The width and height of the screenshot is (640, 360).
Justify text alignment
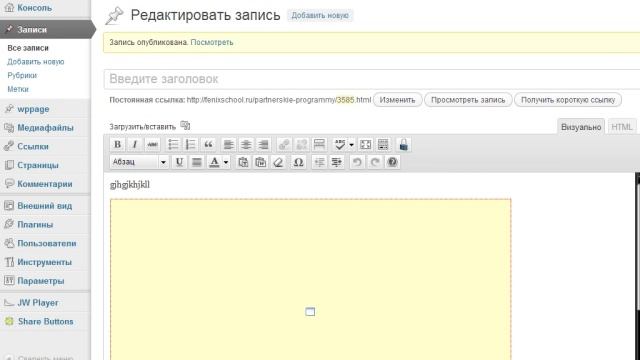coord(197,162)
